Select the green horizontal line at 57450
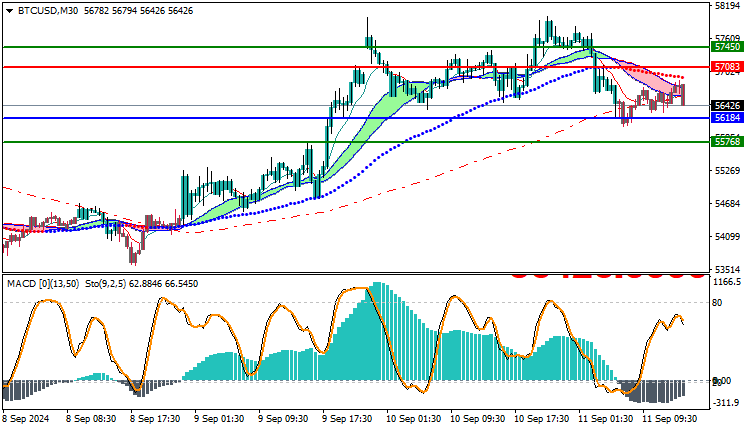The image size is (750, 430). point(356,47)
